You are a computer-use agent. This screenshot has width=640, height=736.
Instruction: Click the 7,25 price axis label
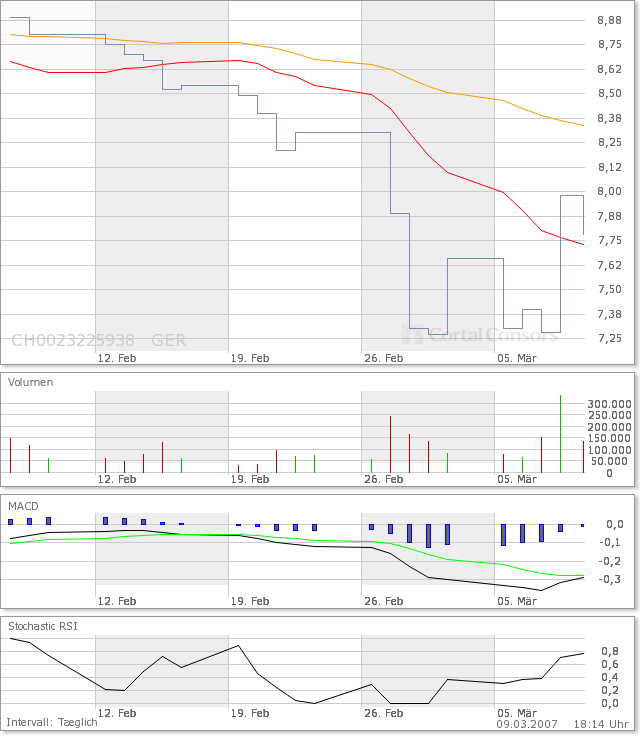[x=609, y=338]
